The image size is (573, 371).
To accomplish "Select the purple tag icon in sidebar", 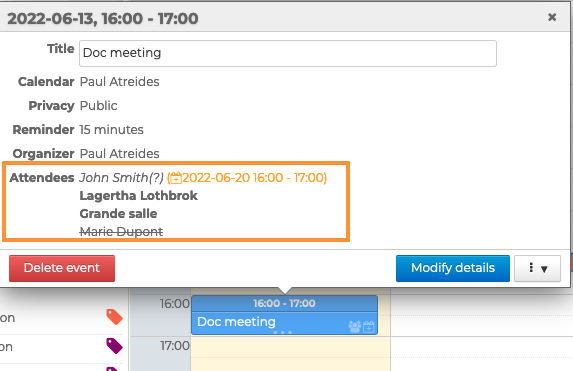I will click(114, 346).
